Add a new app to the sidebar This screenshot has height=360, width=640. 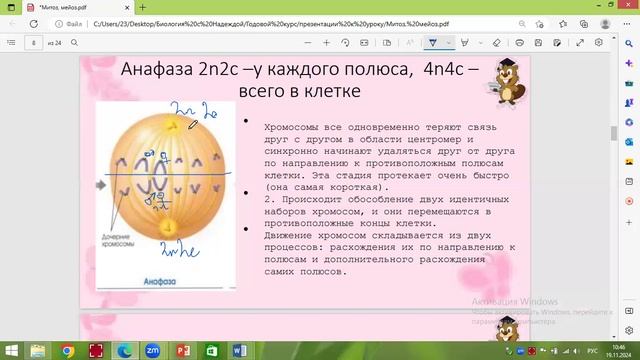[x=629, y=222]
